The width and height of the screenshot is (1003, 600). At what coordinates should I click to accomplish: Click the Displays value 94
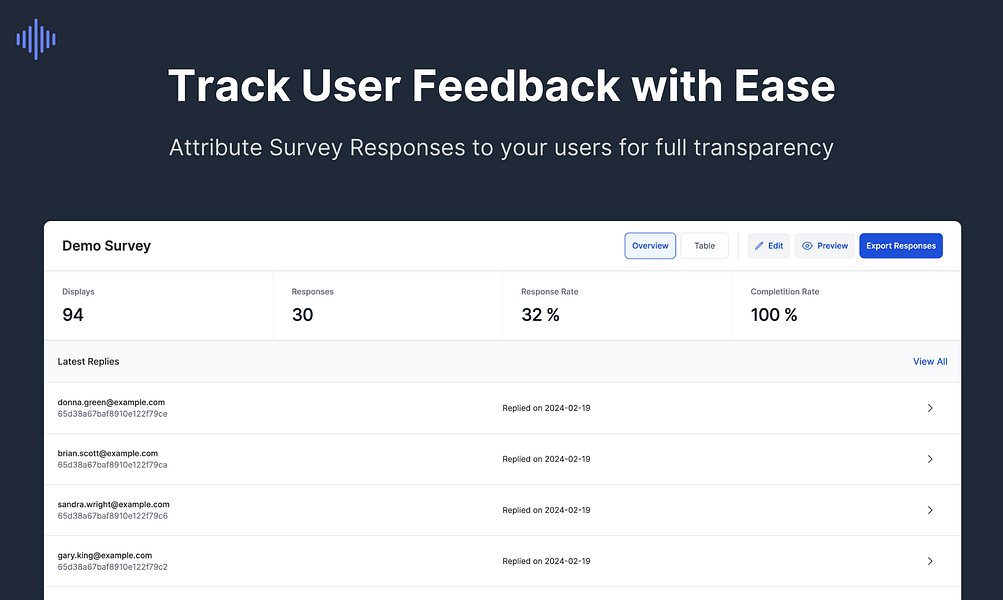click(73, 315)
